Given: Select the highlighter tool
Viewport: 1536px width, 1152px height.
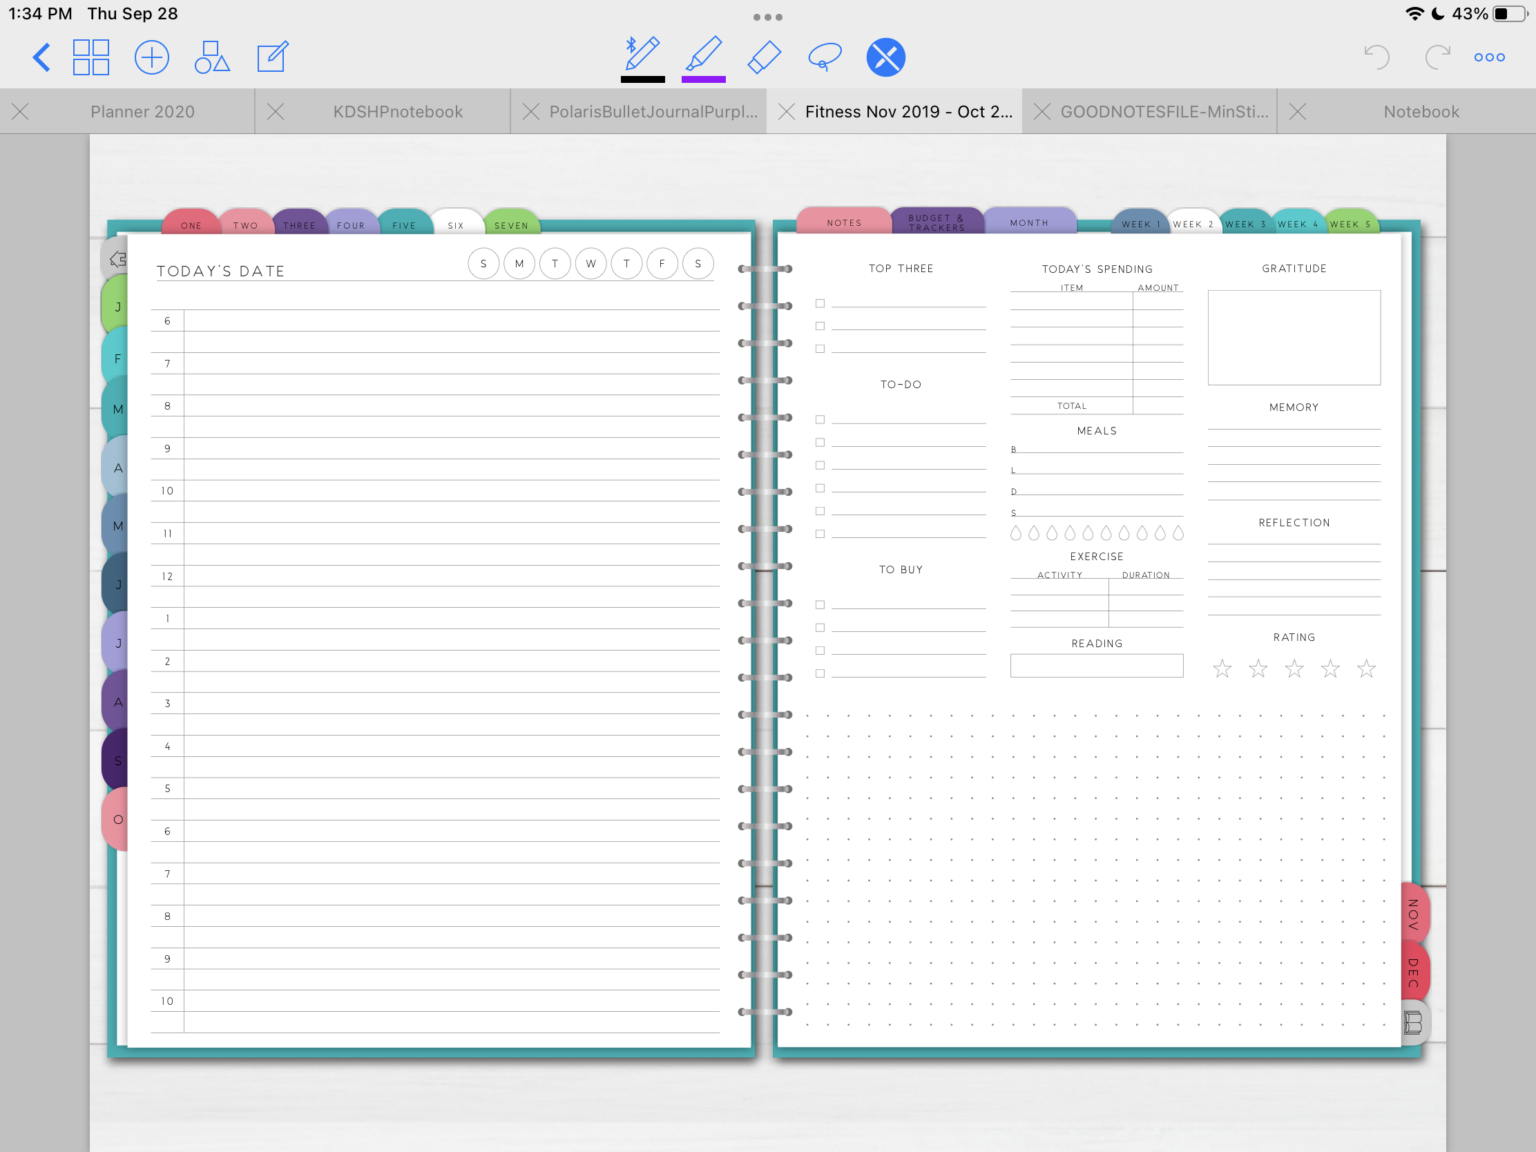Looking at the screenshot, I should (703, 55).
